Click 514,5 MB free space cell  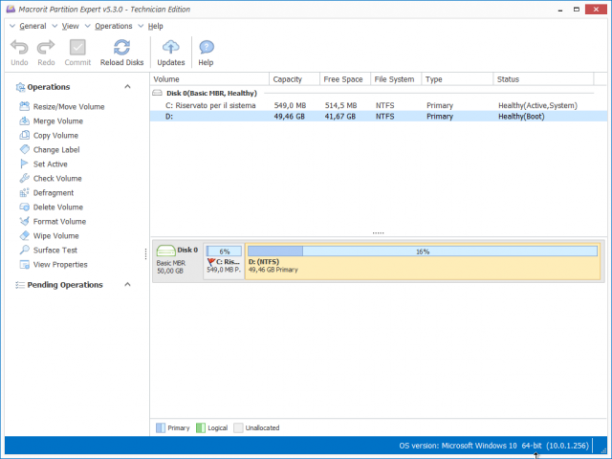coord(341,105)
